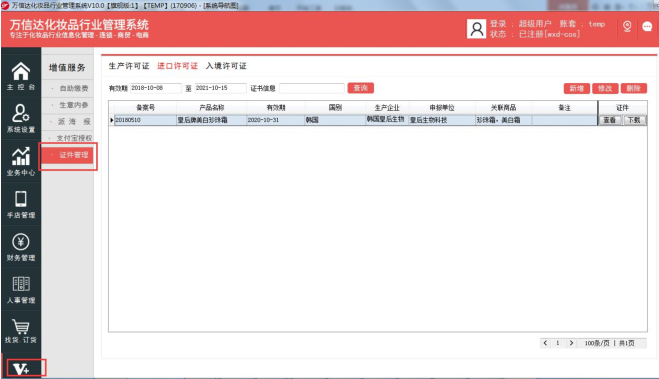This screenshot has width=659, height=379.
Task: Click the 证书信息 input field
Action: click(312, 88)
